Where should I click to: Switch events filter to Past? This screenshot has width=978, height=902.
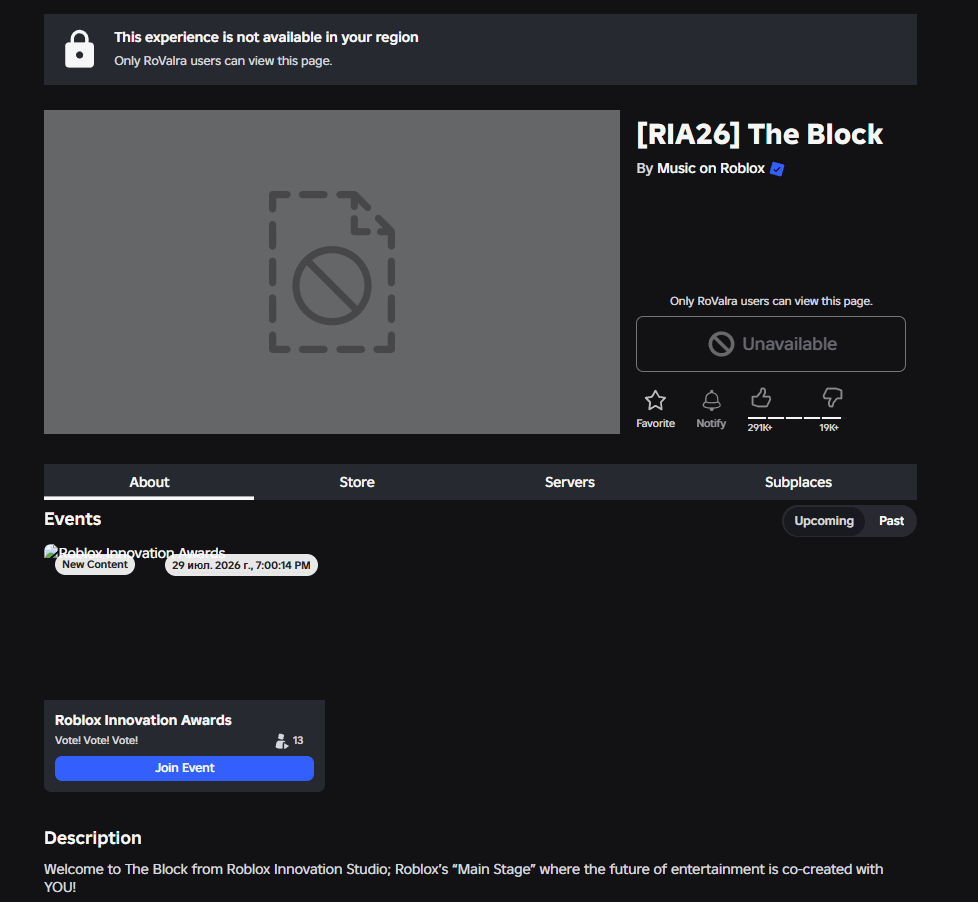coord(891,521)
